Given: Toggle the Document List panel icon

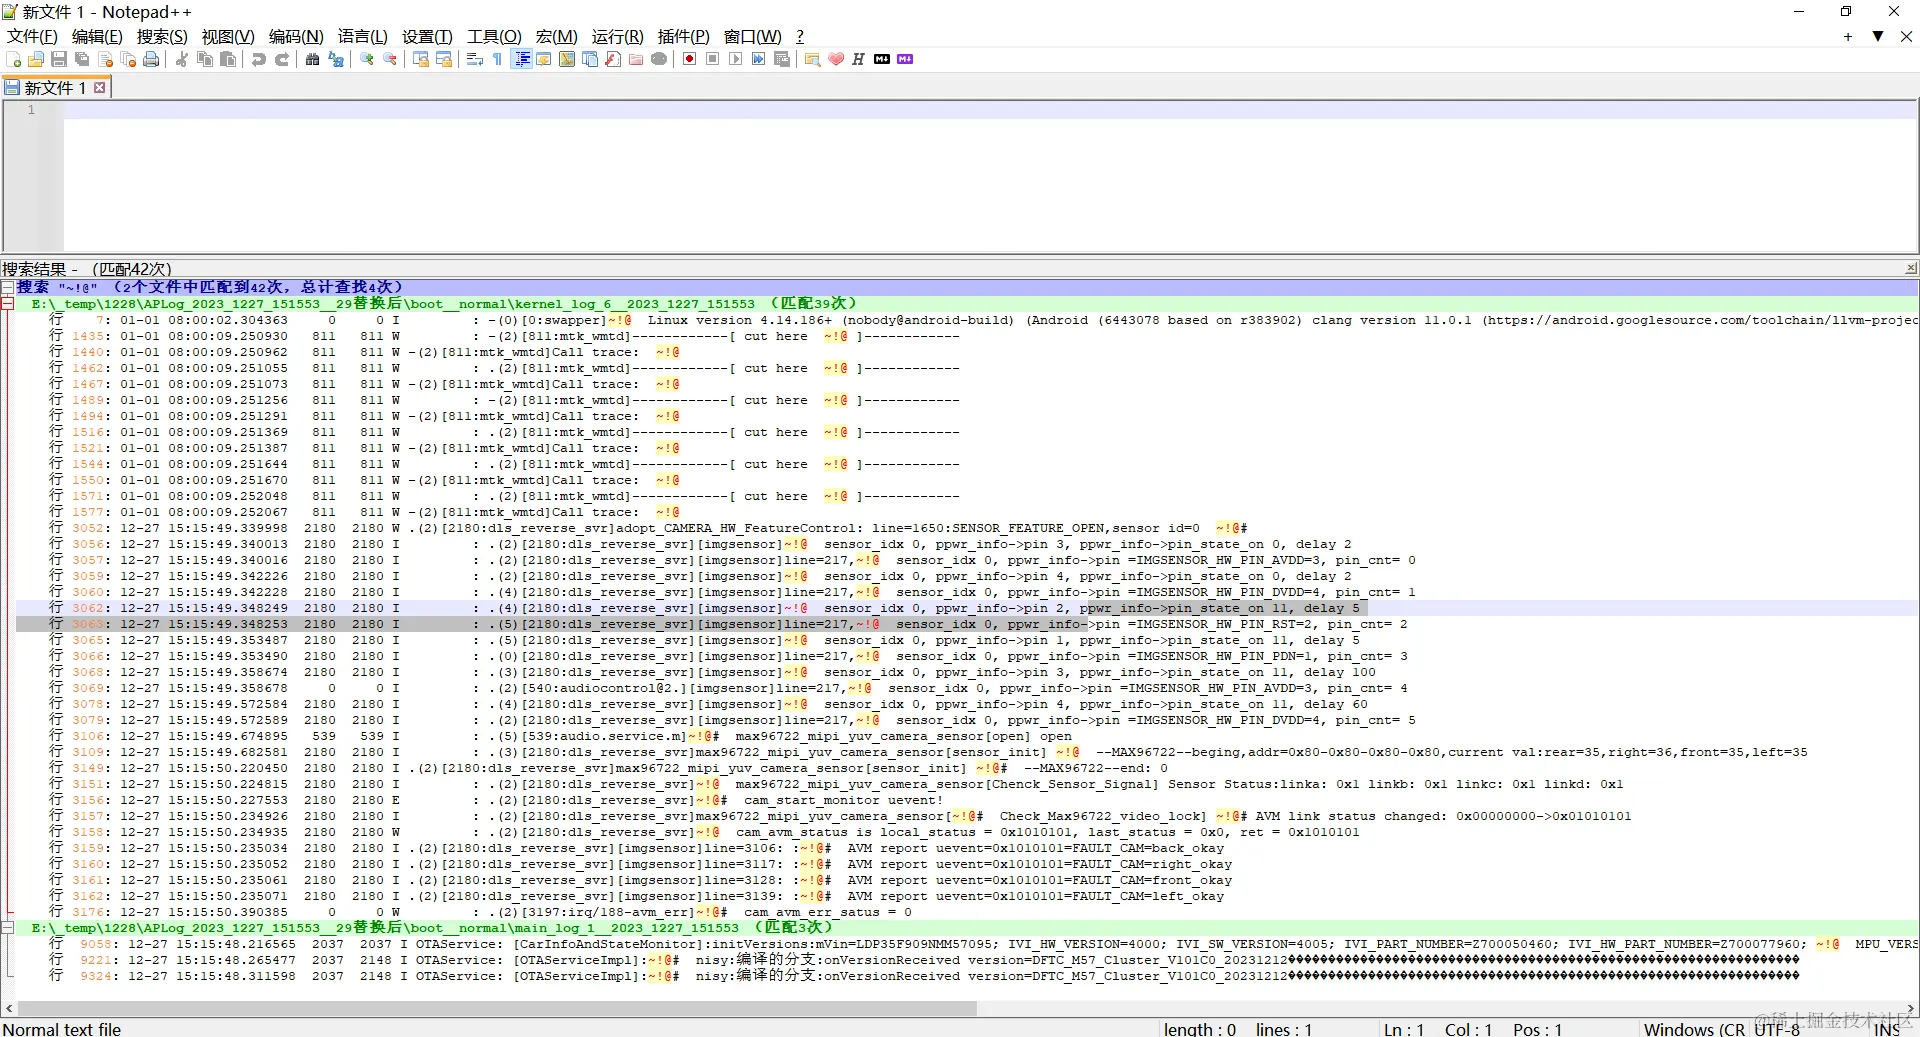Looking at the screenshot, I should pos(590,59).
